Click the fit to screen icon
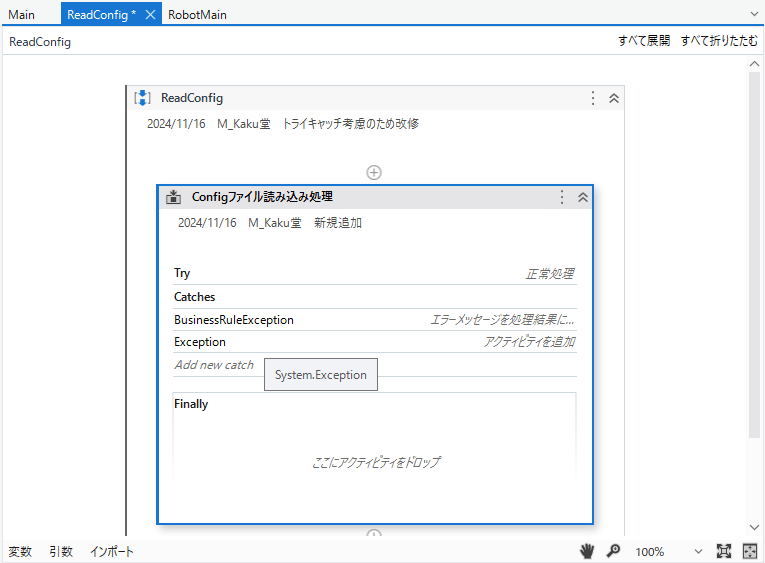Viewport: 765px width, 563px height. click(x=724, y=551)
